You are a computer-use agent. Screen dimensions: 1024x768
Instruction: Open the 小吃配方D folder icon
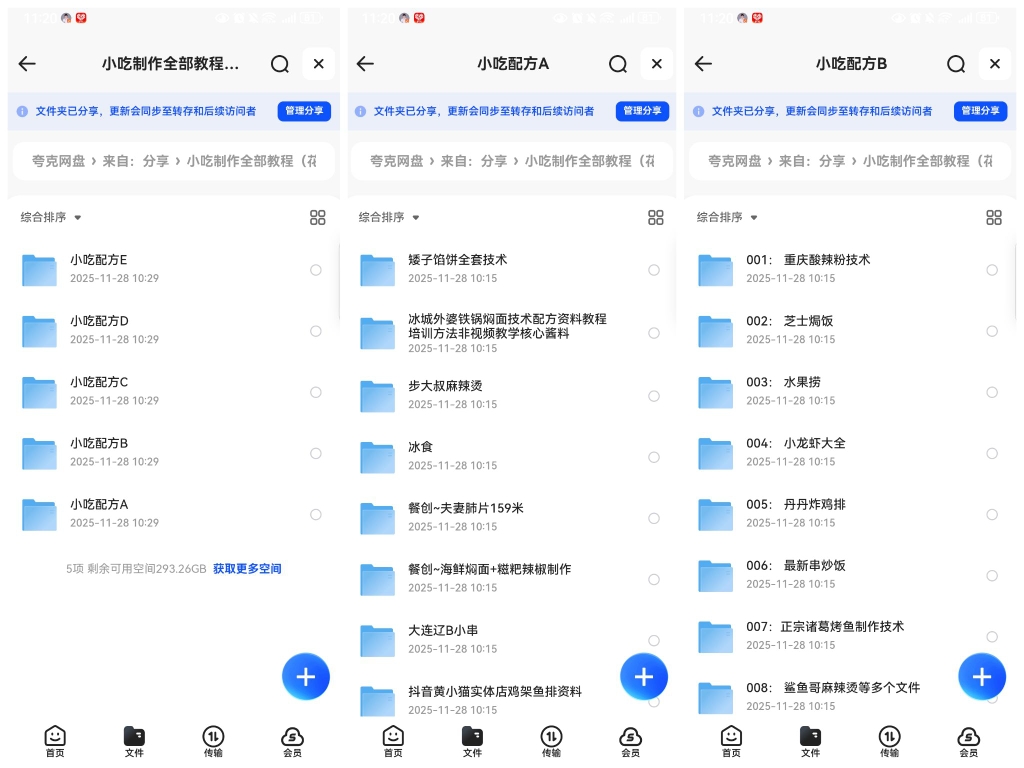tap(40, 331)
